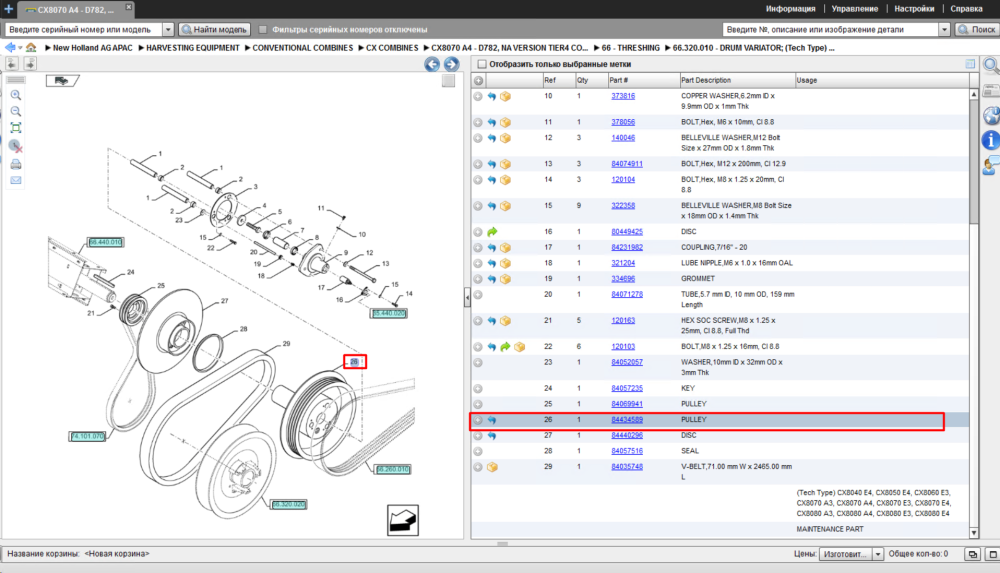The height and width of the screenshot is (573, 1000).
Task: Select row 10 COPPER WASHER circle toggle
Action: point(478,96)
